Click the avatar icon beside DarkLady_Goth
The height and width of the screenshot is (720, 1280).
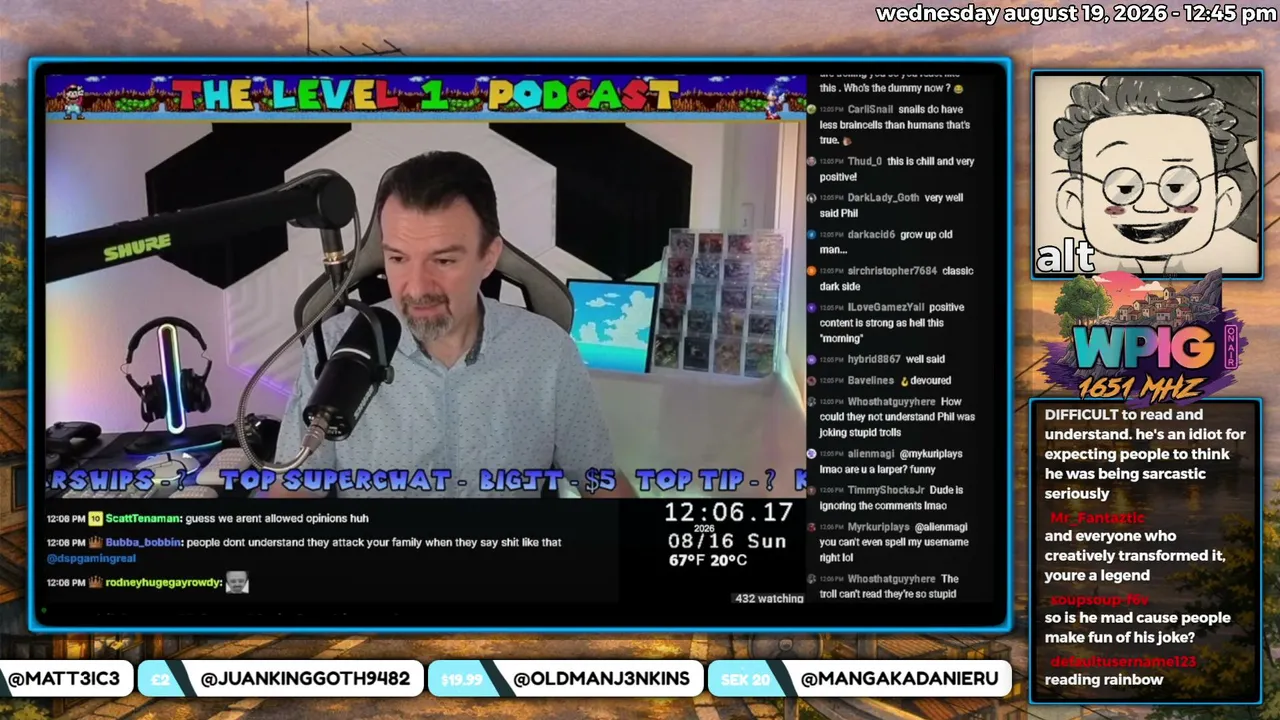pos(811,198)
